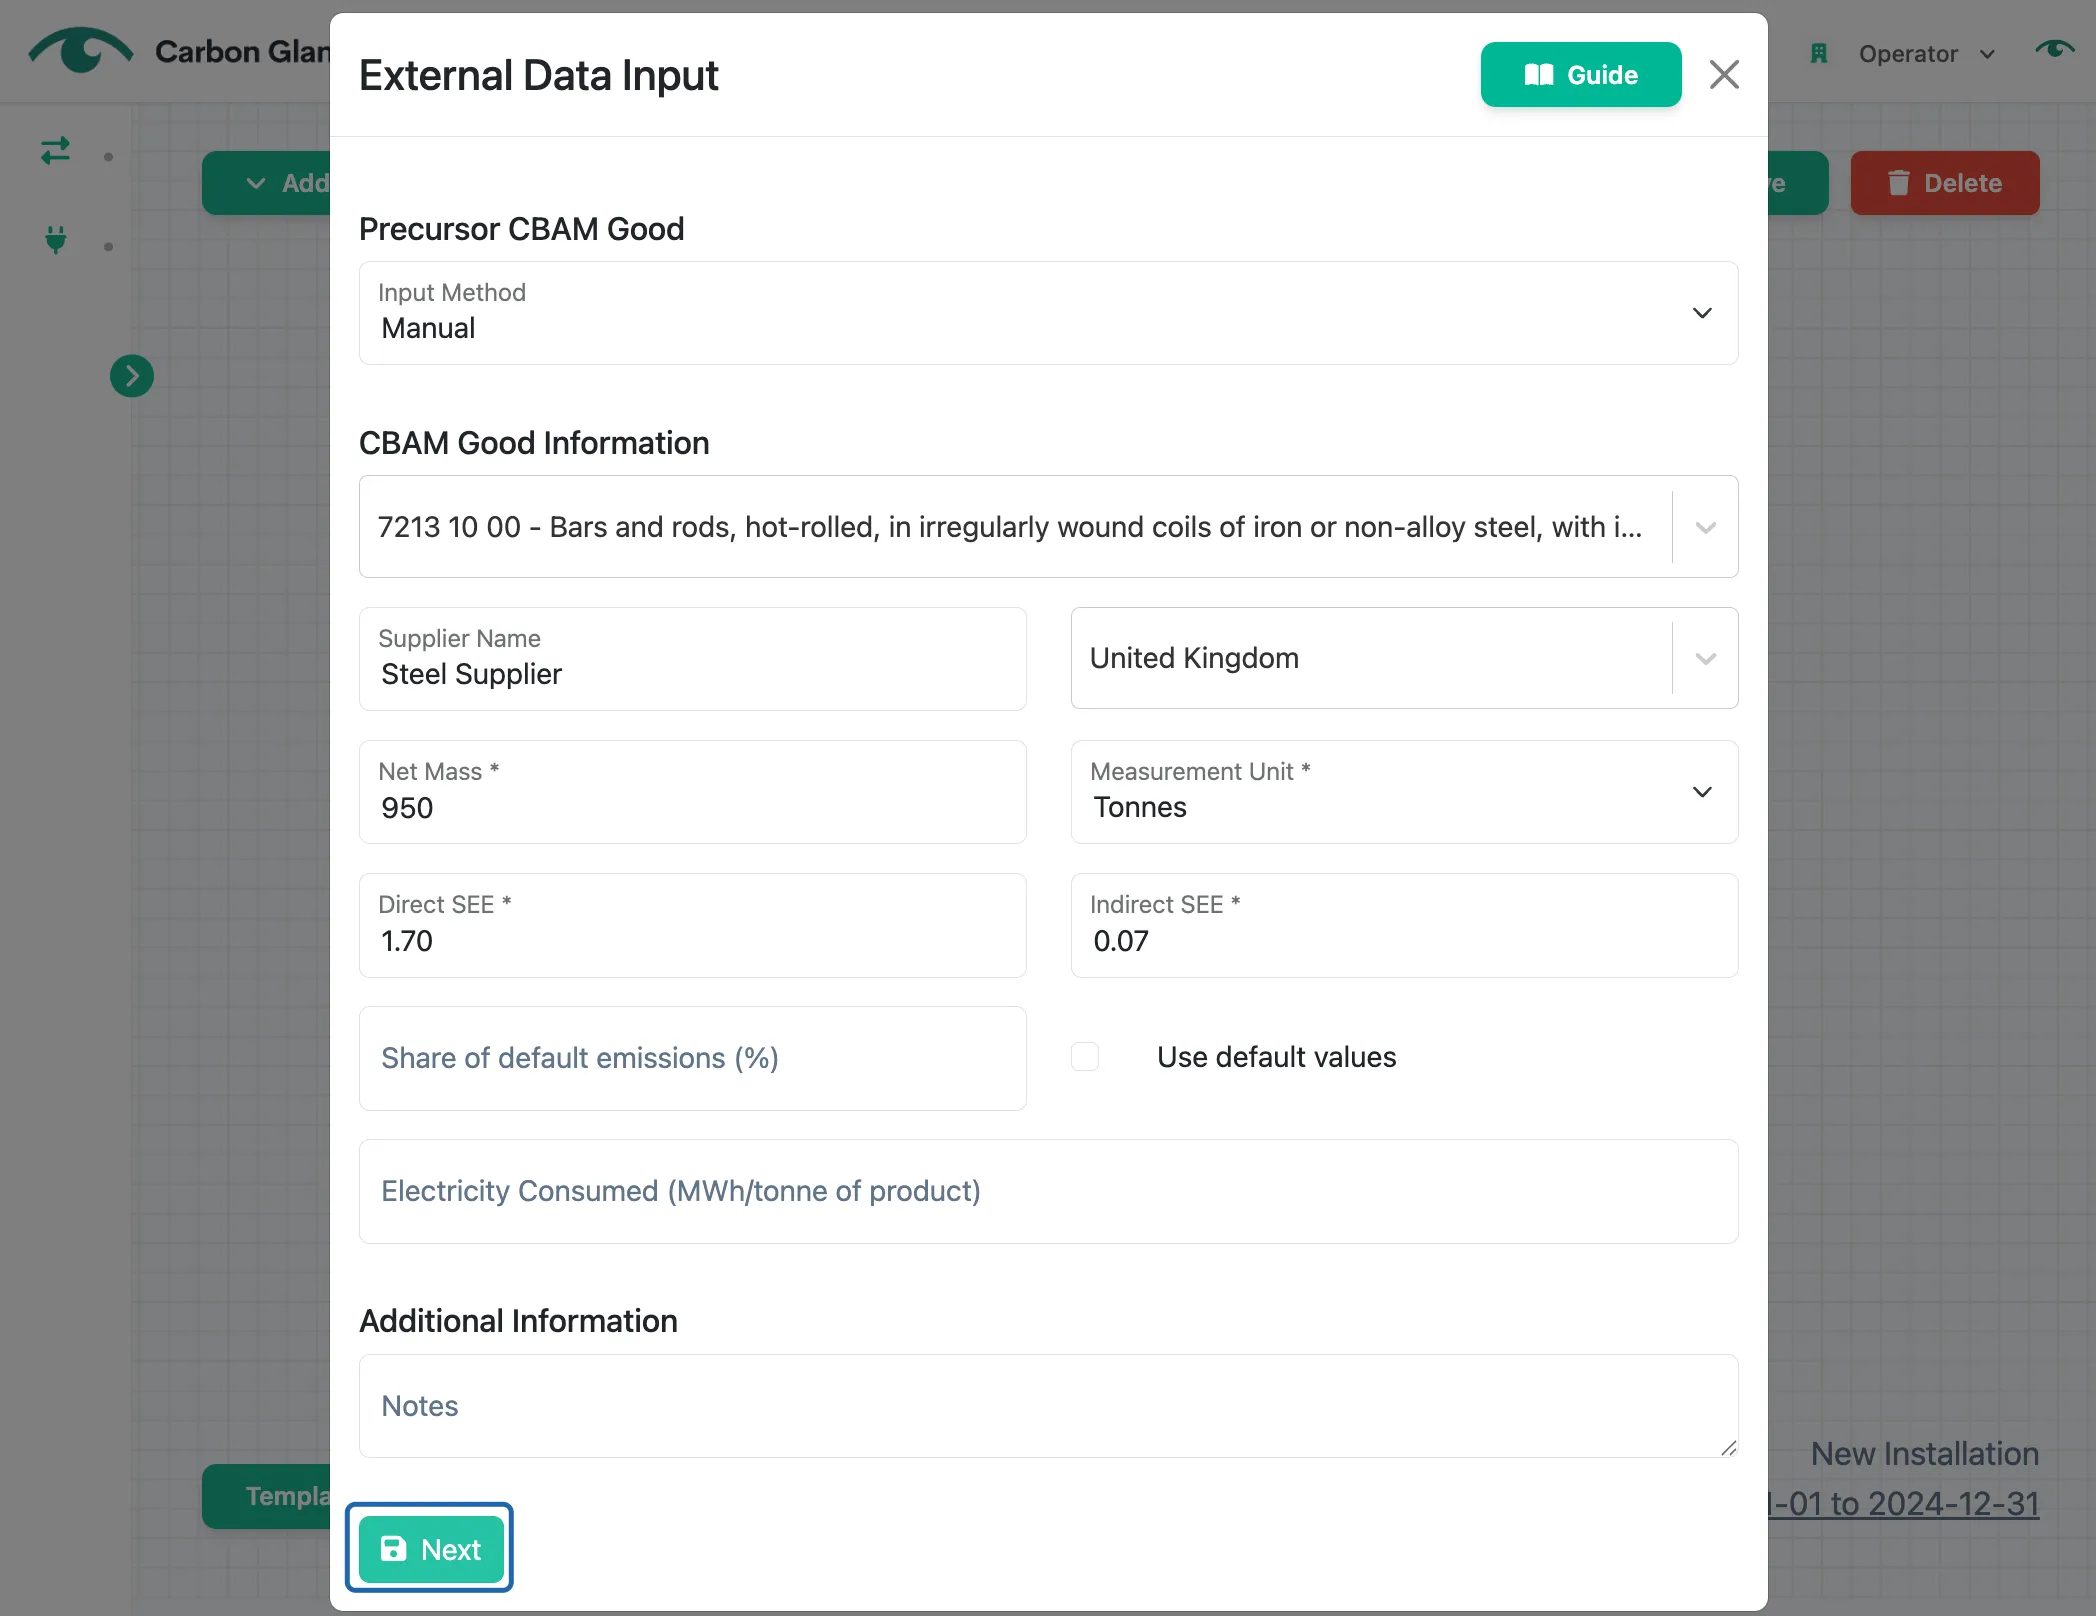Click the Carbon Glance eye logo
The image size is (2096, 1616).
80,50
